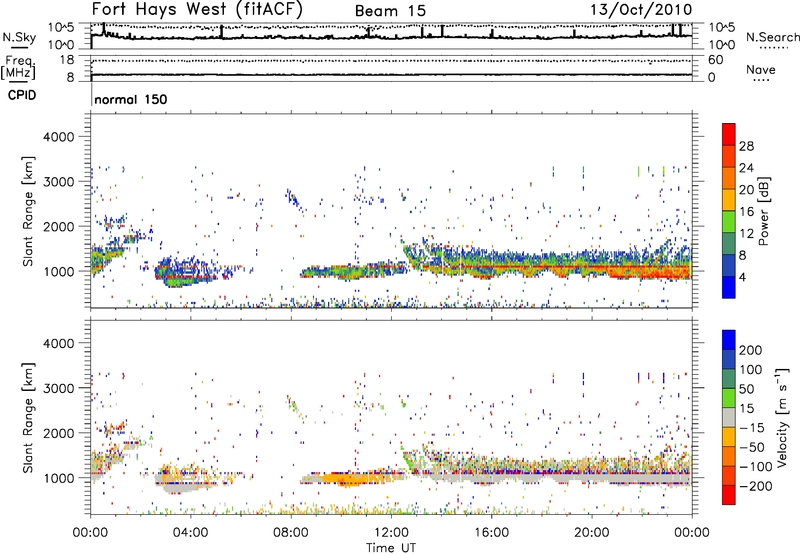Click the 16:00 time axis label
Image resolution: width=800 pixels, height=554 pixels.
[x=491, y=533]
